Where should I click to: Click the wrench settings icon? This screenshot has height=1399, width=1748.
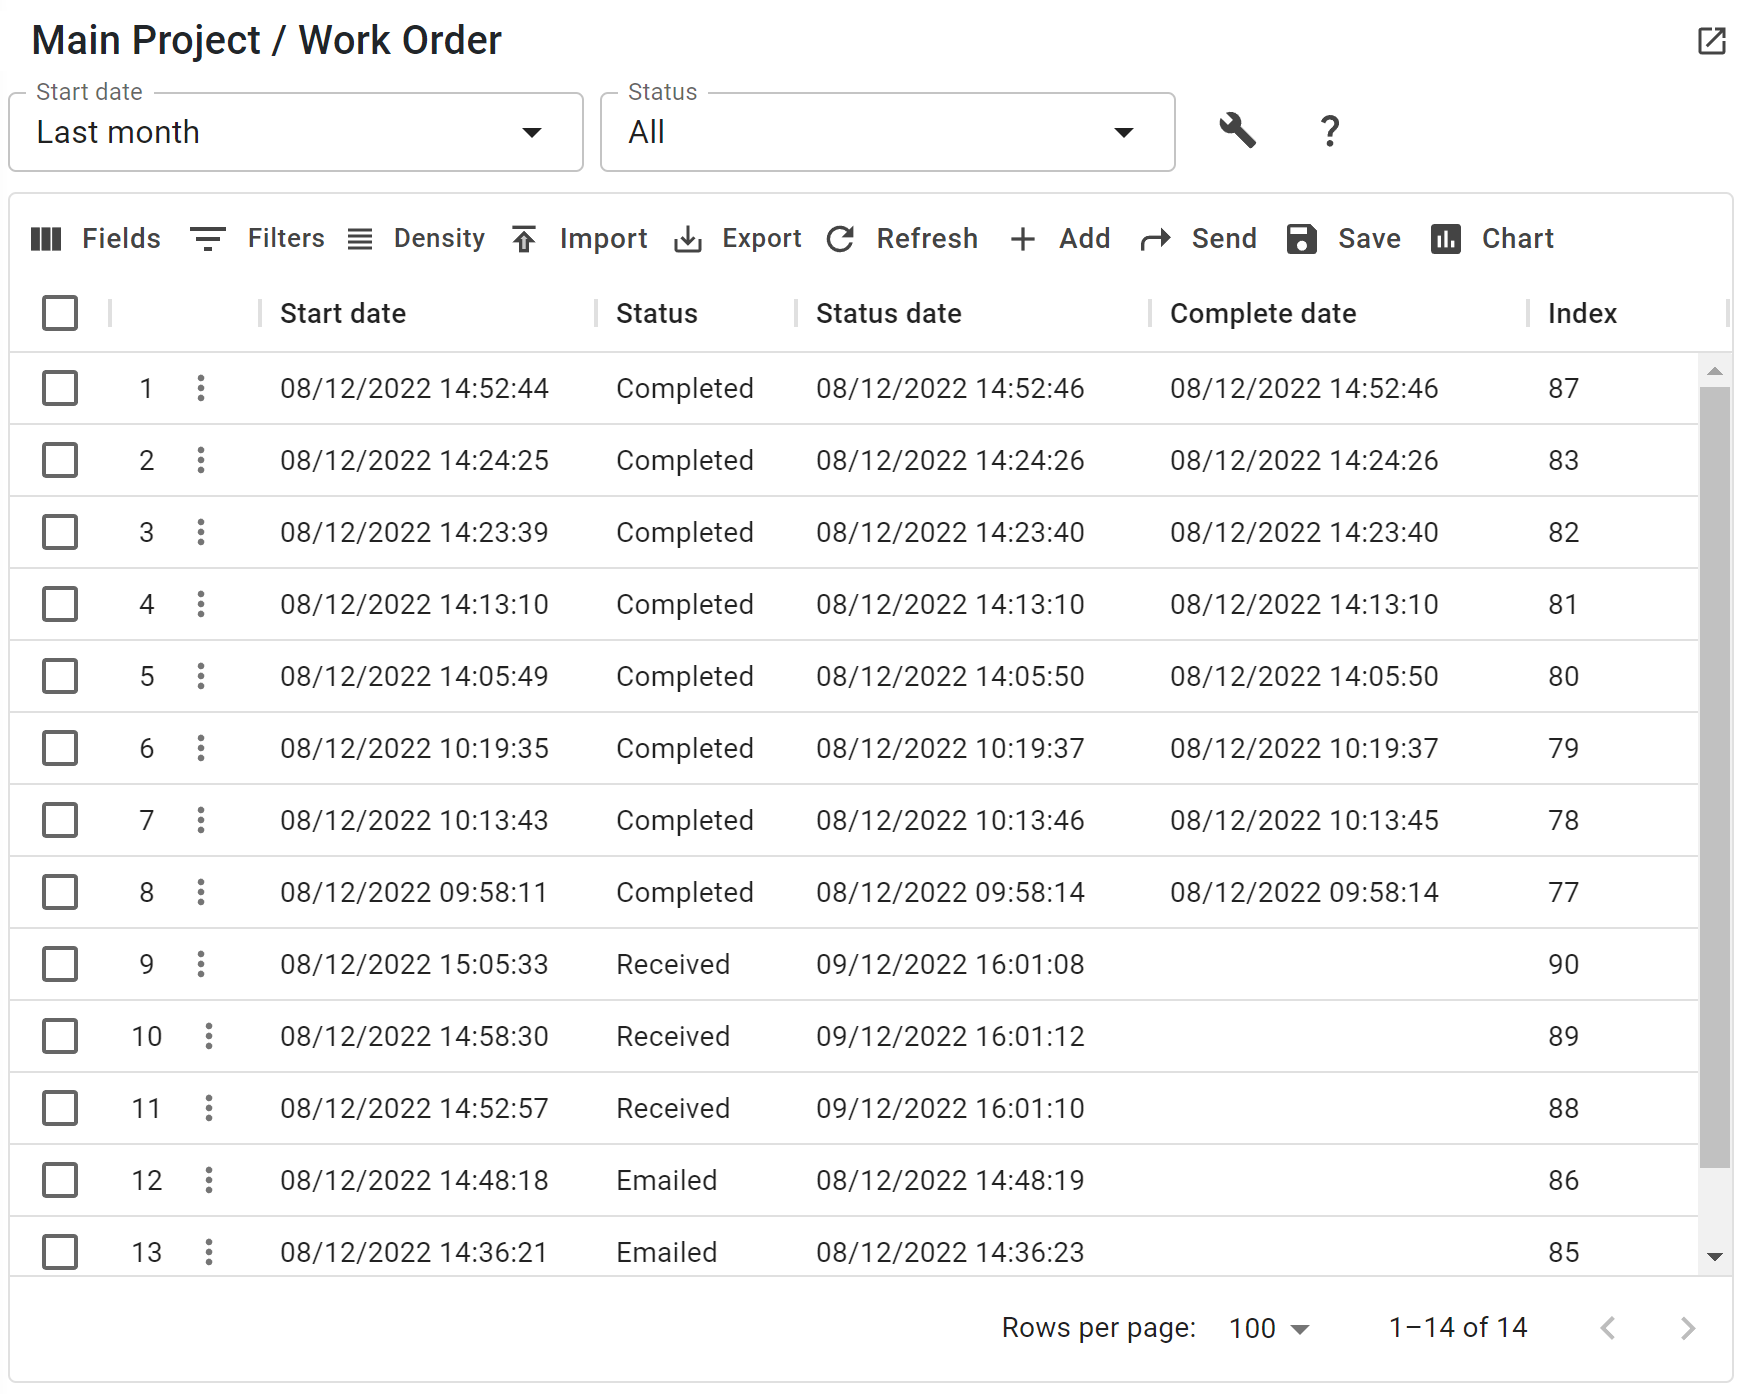click(x=1237, y=131)
